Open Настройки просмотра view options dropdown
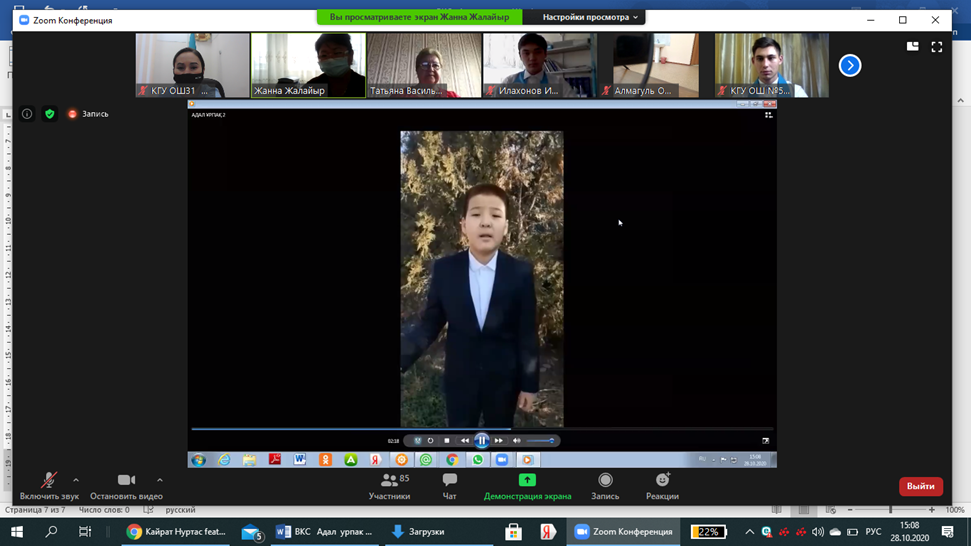This screenshot has width=971, height=546. 590,17
